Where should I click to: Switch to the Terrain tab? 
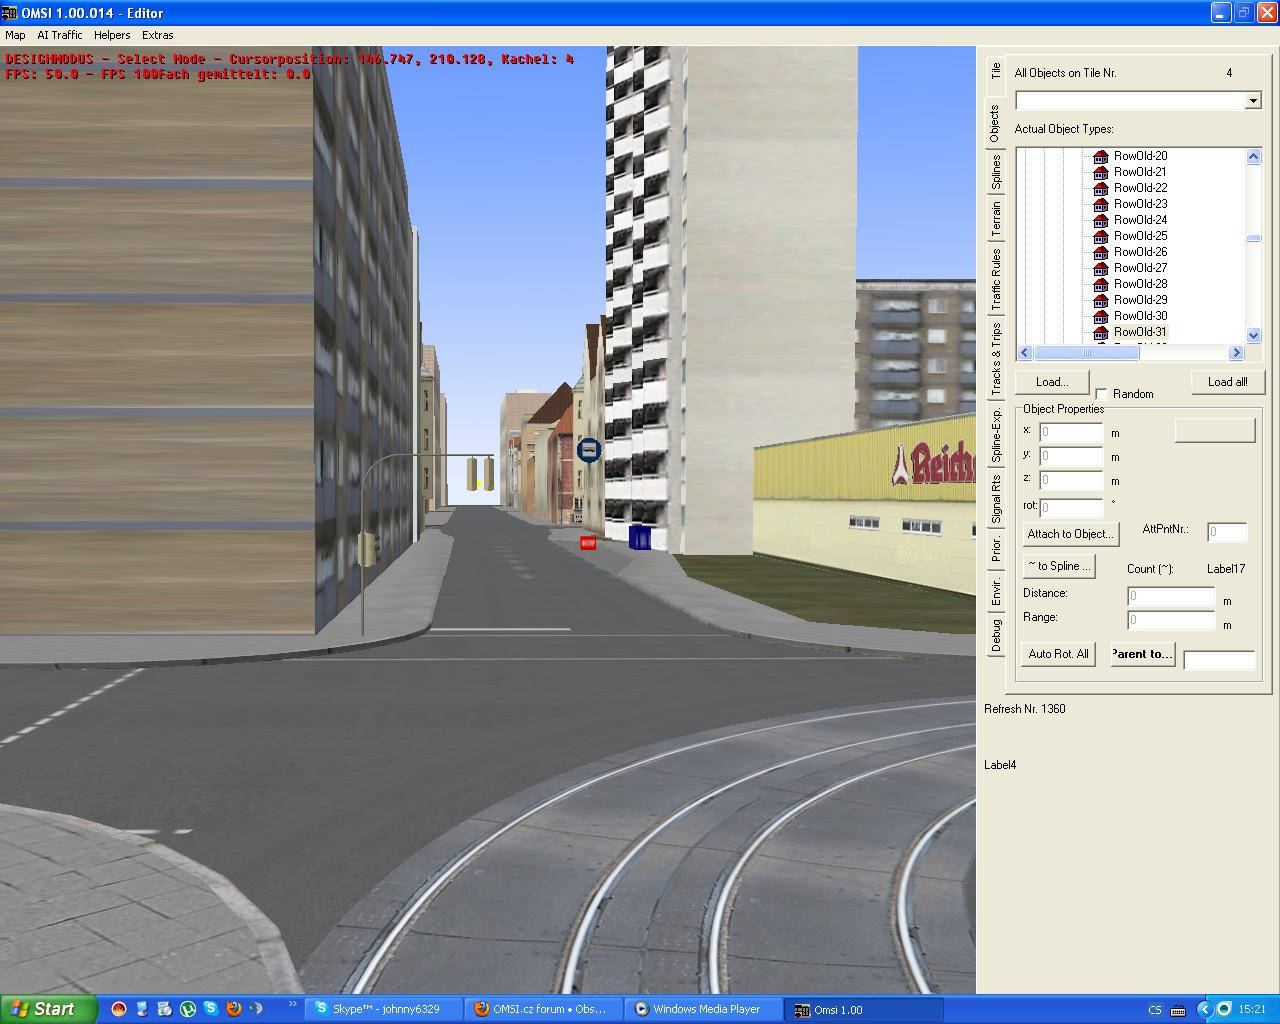tap(996, 218)
